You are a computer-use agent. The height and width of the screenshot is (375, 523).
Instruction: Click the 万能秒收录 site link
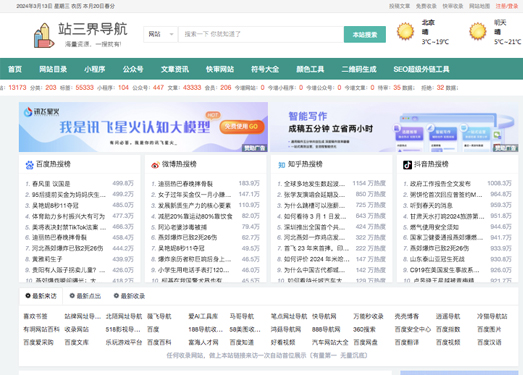pyautogui.click(x=368, y=316)
